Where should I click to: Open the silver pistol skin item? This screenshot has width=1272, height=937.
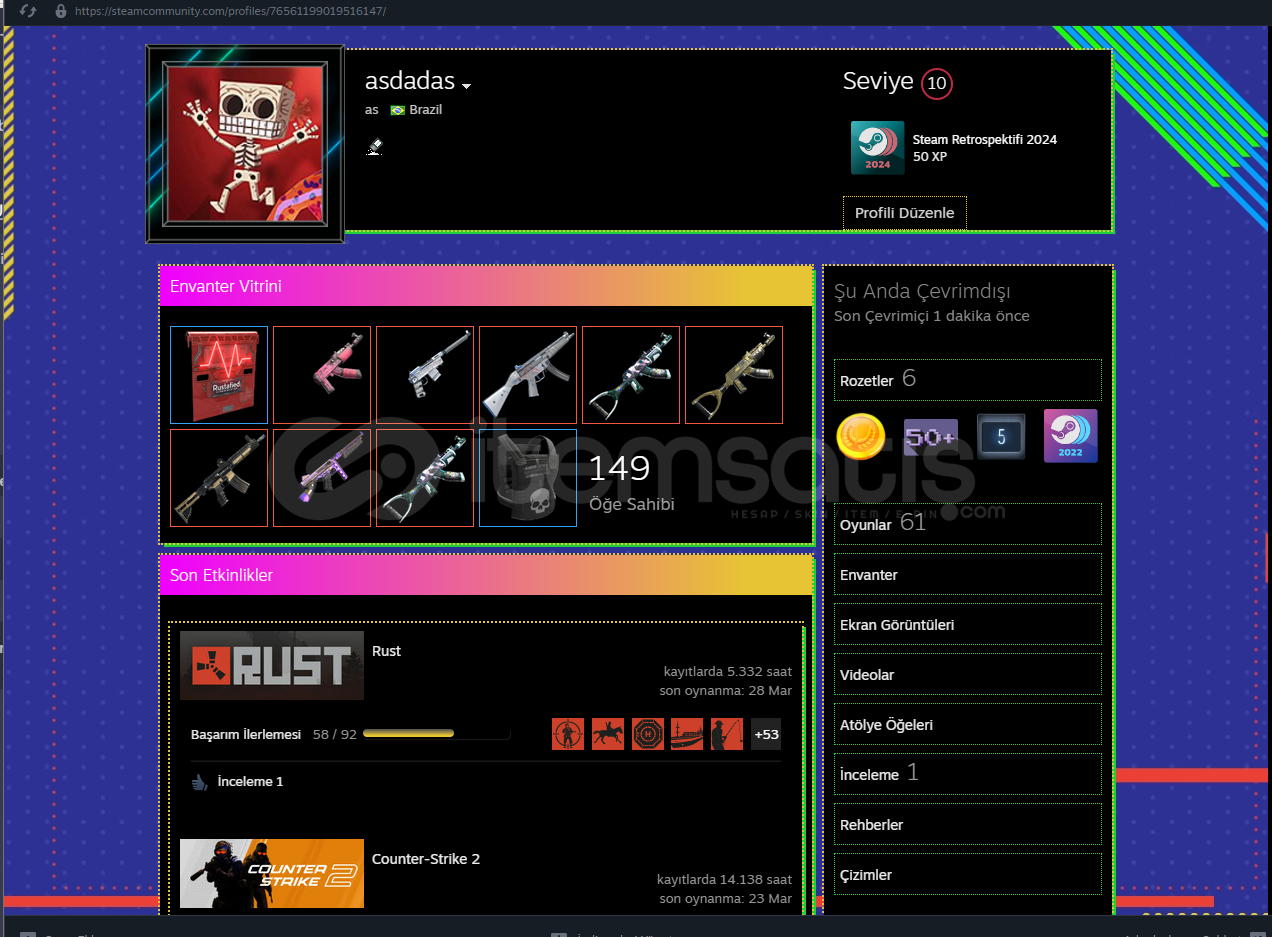coord(425,375)
